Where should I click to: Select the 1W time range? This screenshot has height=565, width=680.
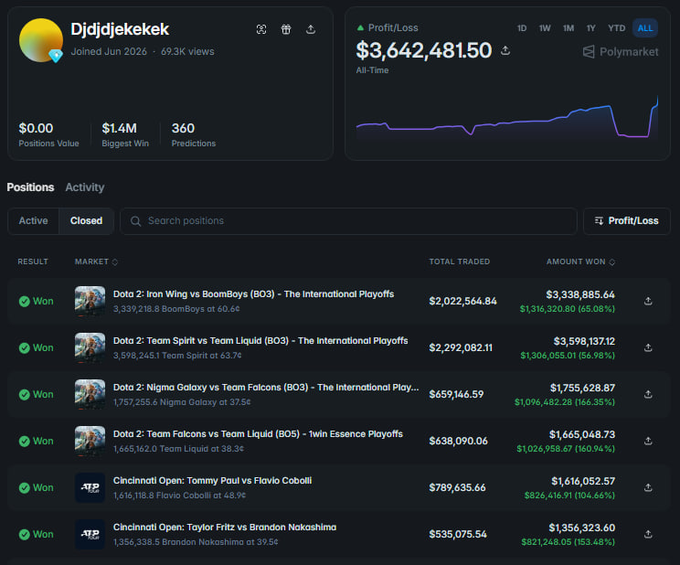pos(545,28)
